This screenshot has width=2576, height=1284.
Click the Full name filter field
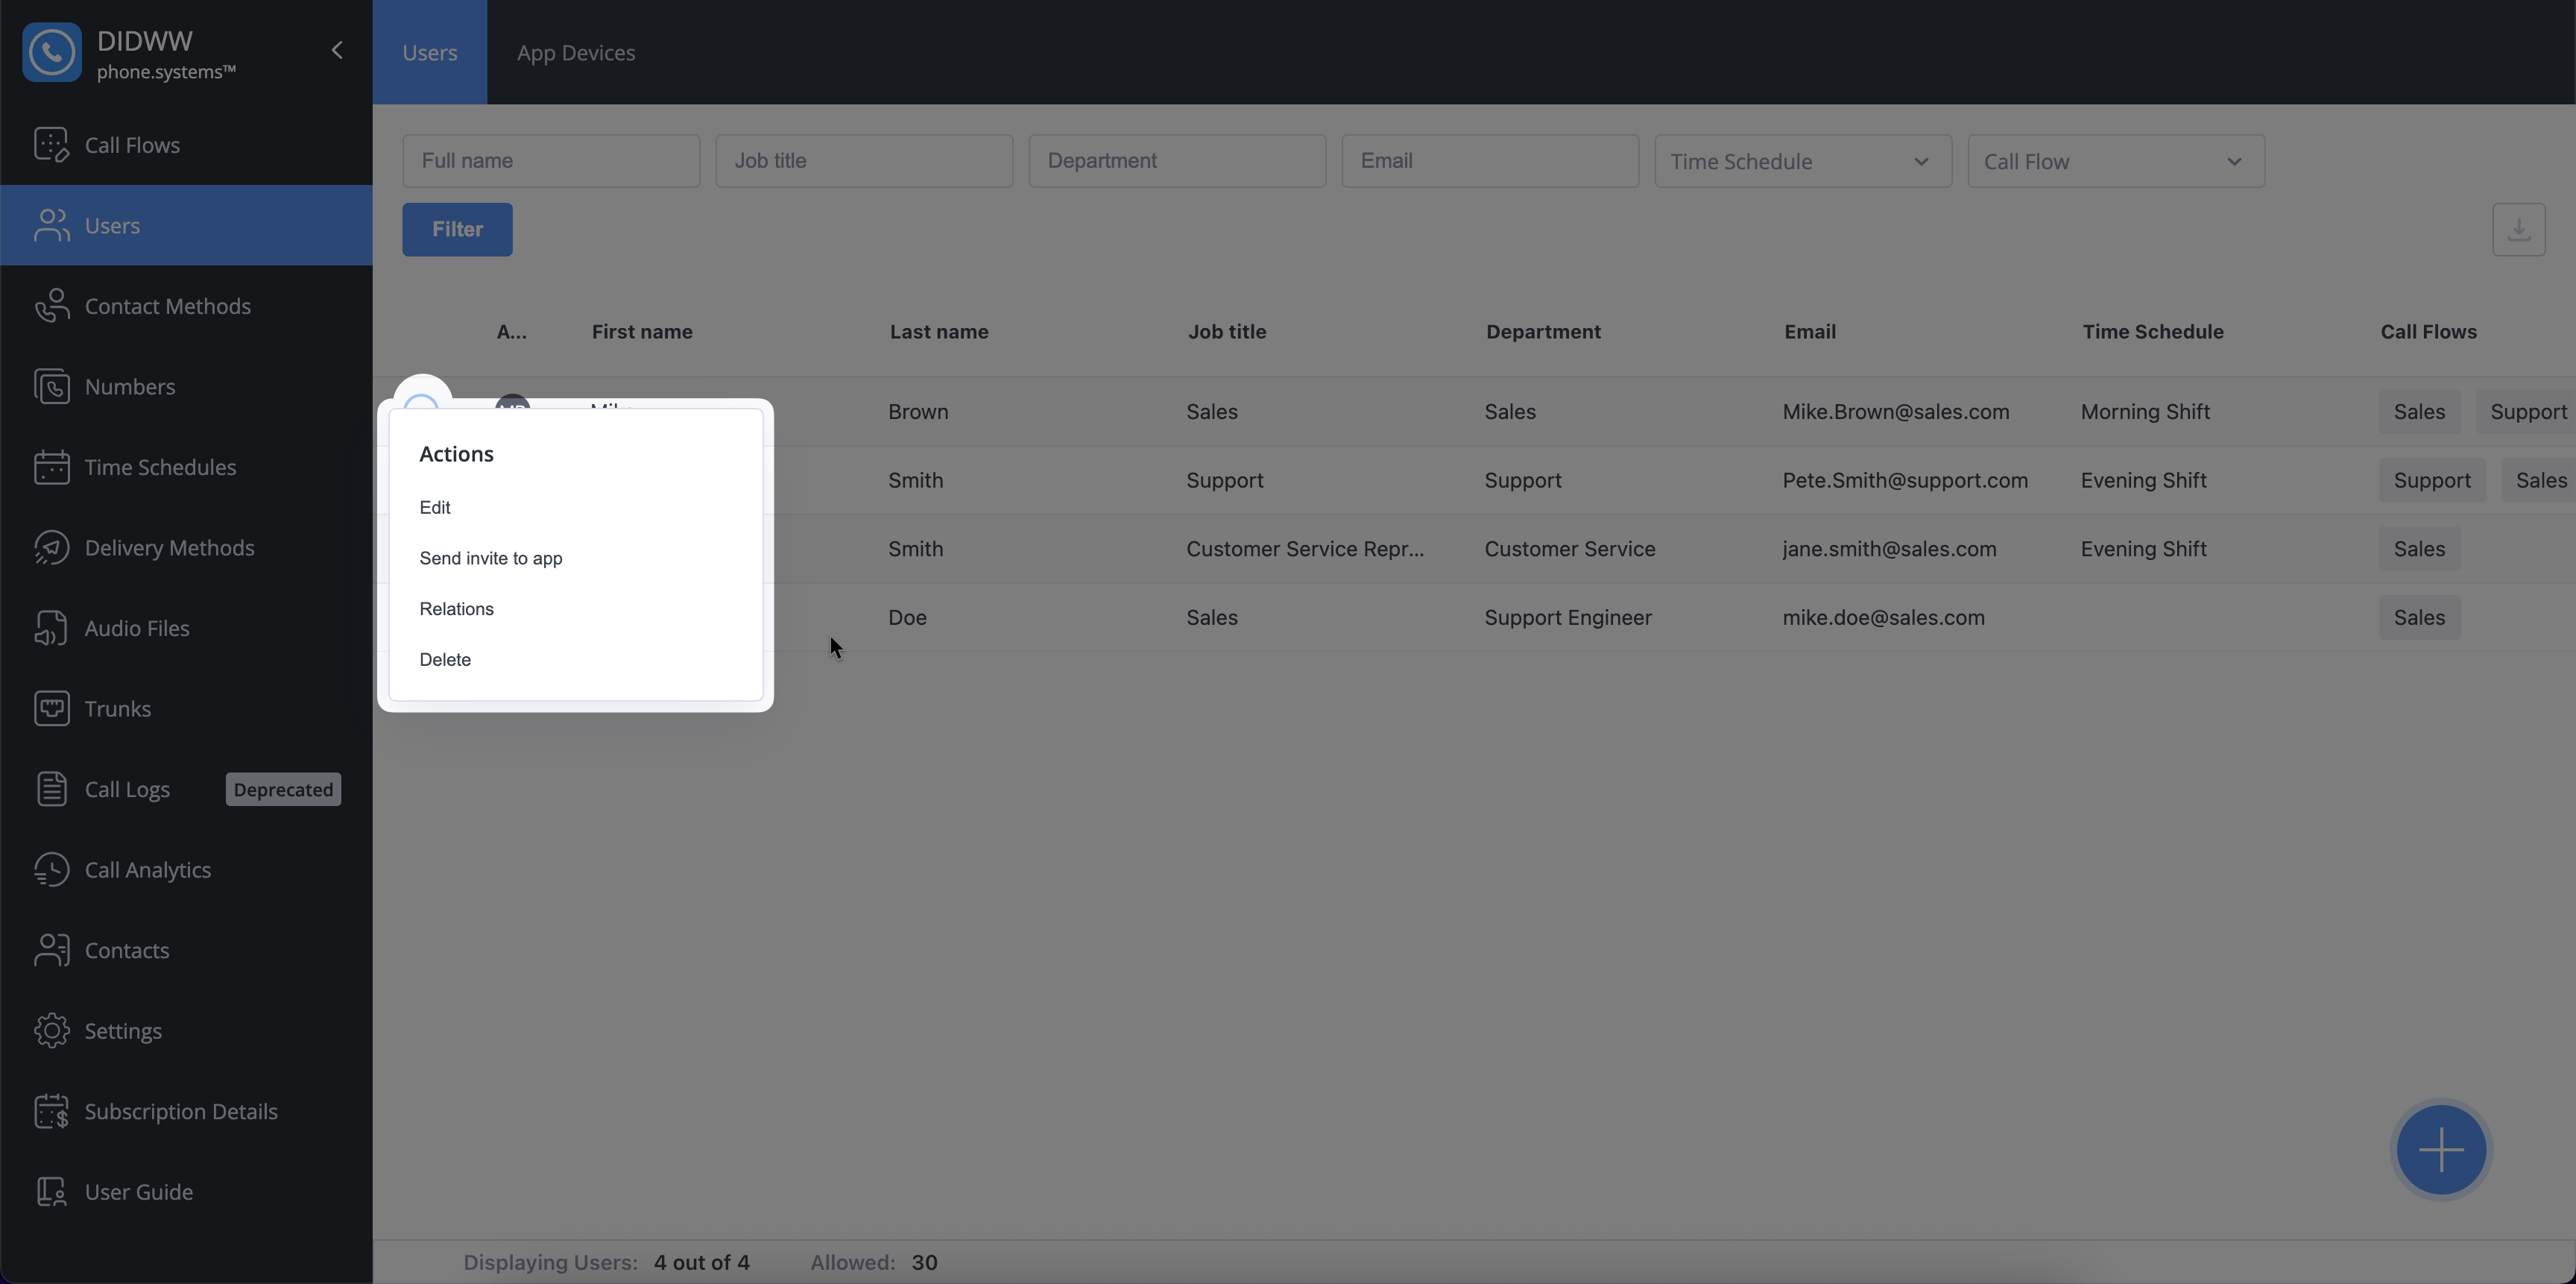[551, 161]
